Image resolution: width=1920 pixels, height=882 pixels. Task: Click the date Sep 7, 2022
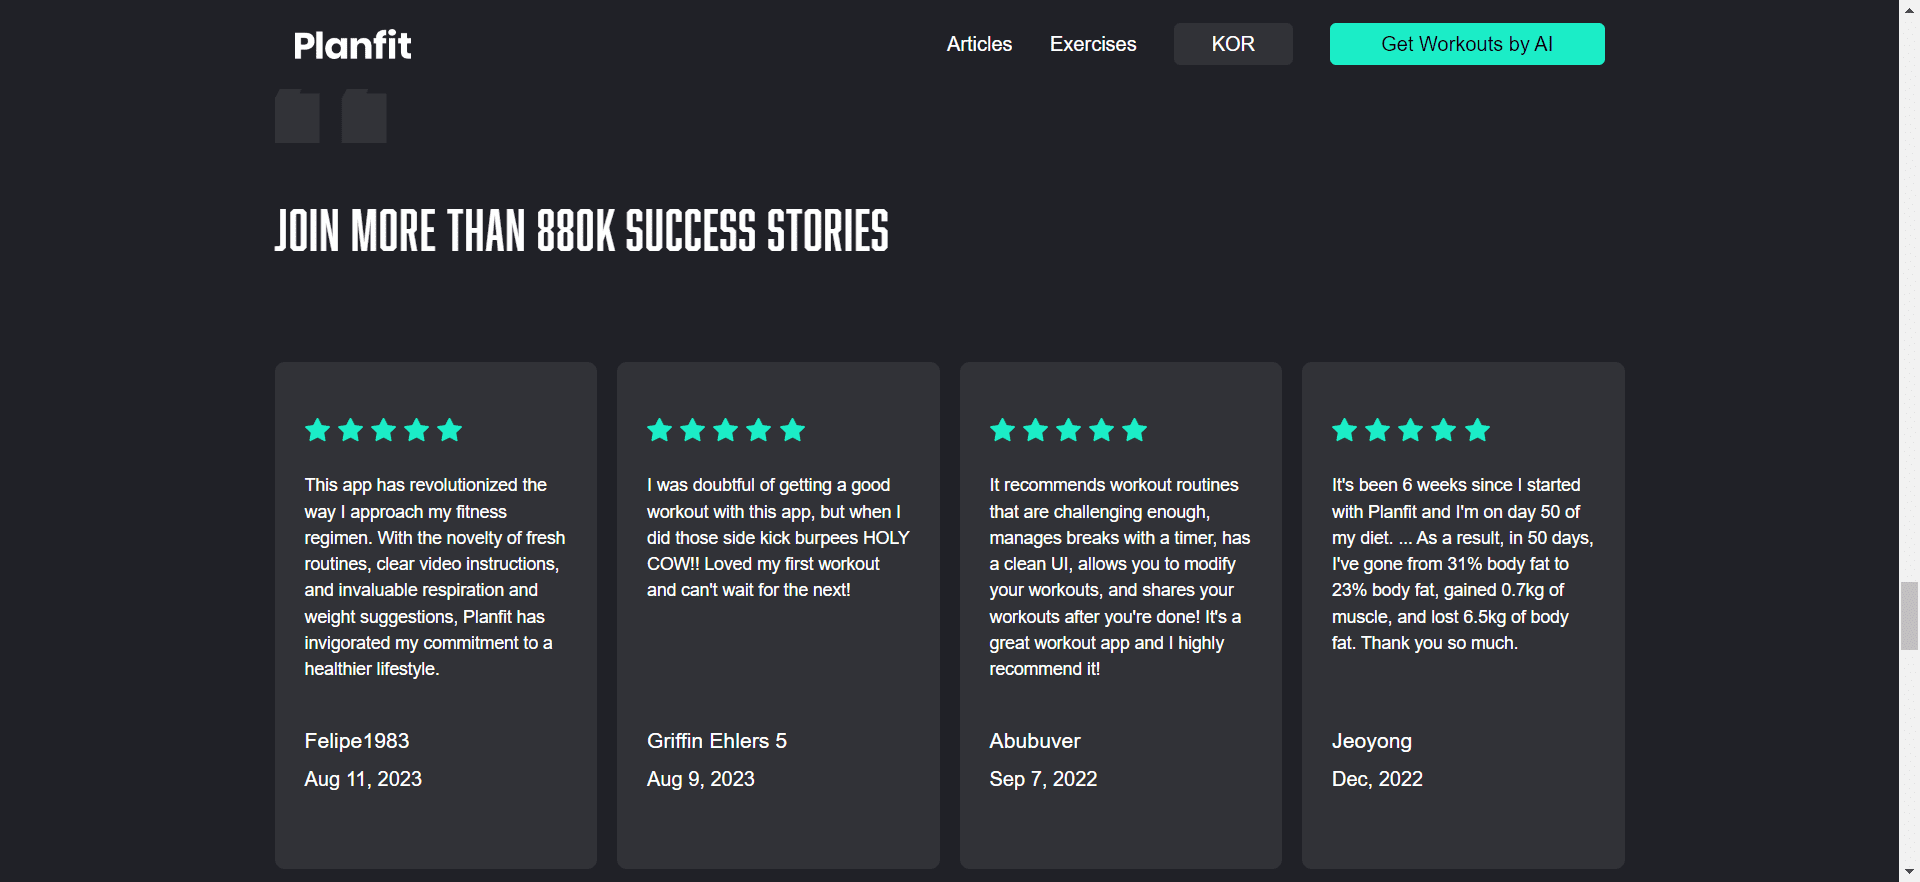1043,779
